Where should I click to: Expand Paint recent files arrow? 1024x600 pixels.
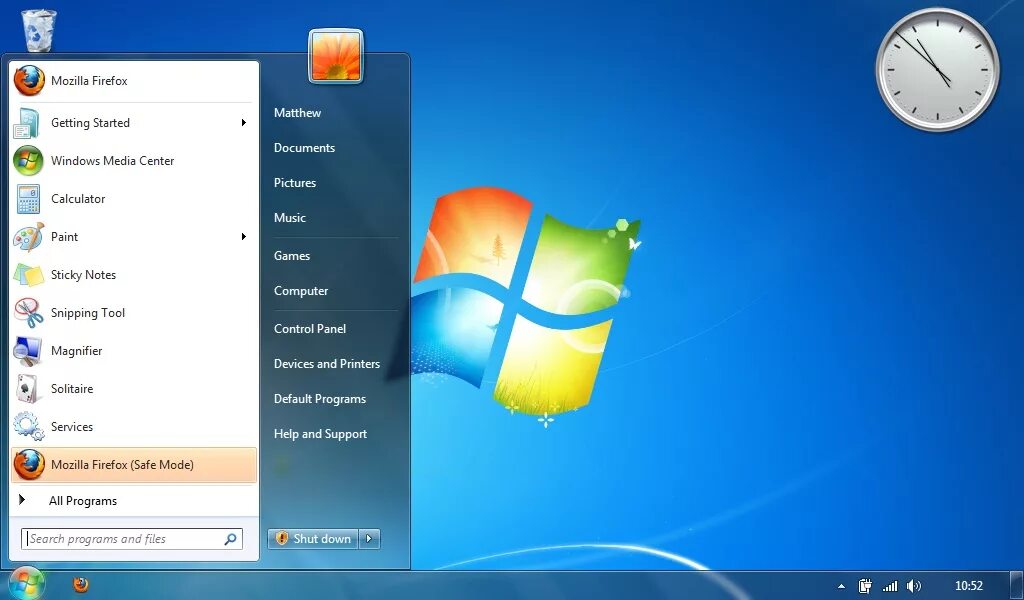click(244, 236)
